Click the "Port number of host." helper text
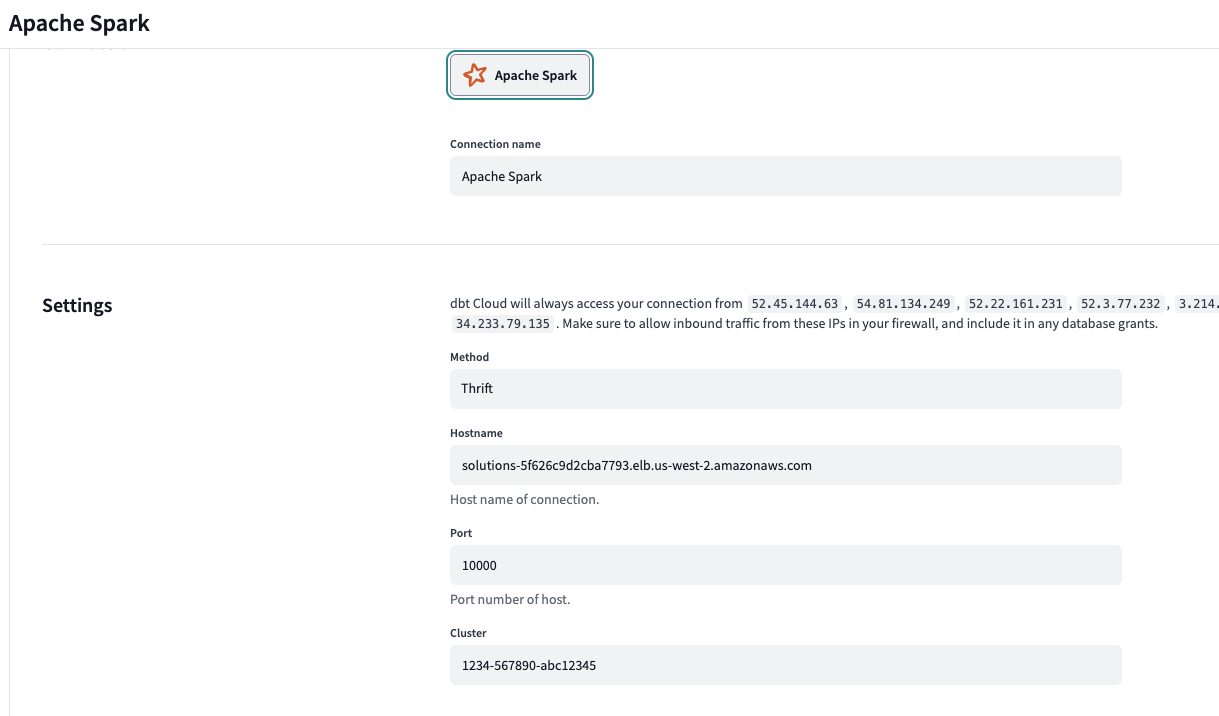Viewport: 1219px width, 716px height. 510,599
